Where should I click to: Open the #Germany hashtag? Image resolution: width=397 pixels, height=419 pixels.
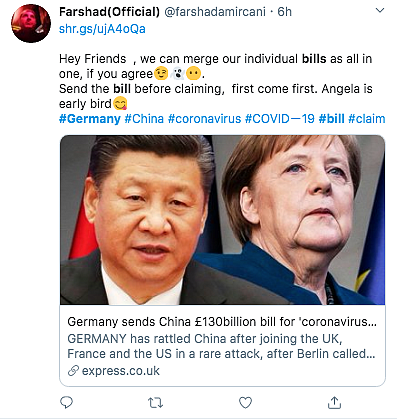click(90, 119)
